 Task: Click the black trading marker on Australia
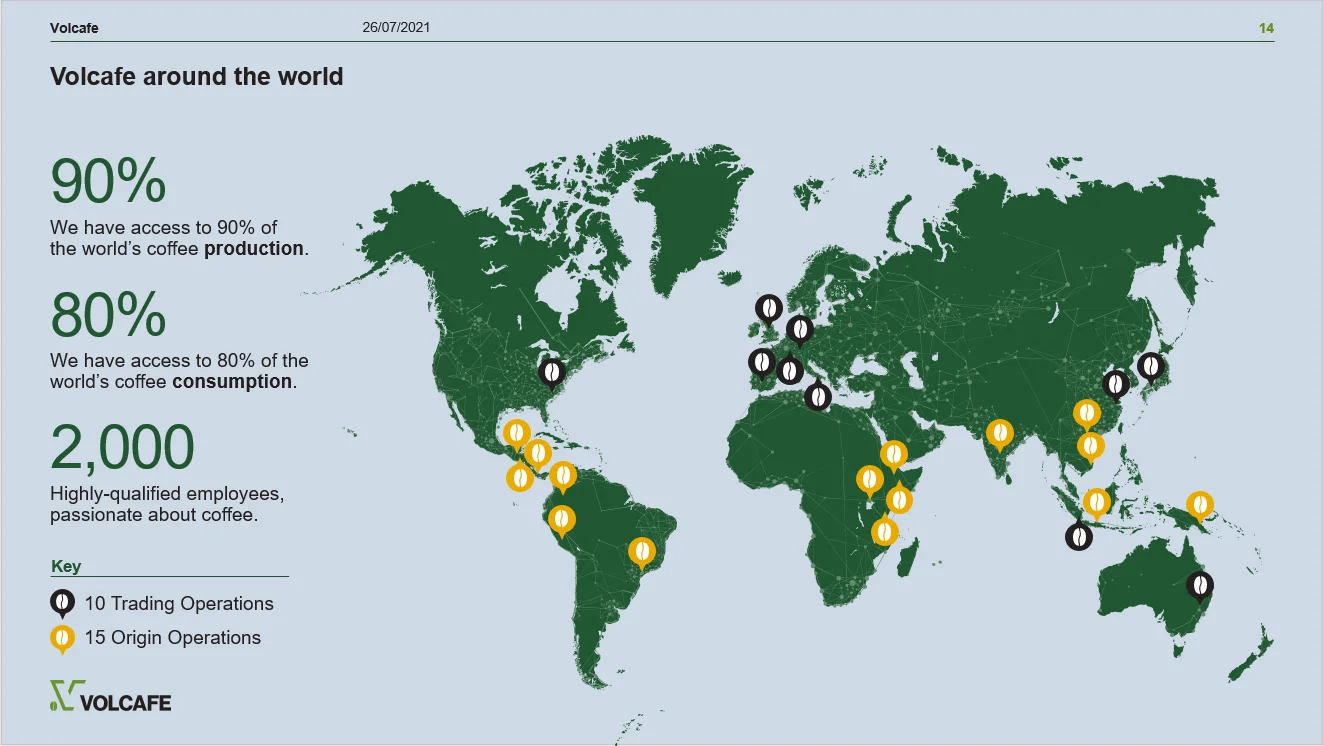[x=1199, y=585]
